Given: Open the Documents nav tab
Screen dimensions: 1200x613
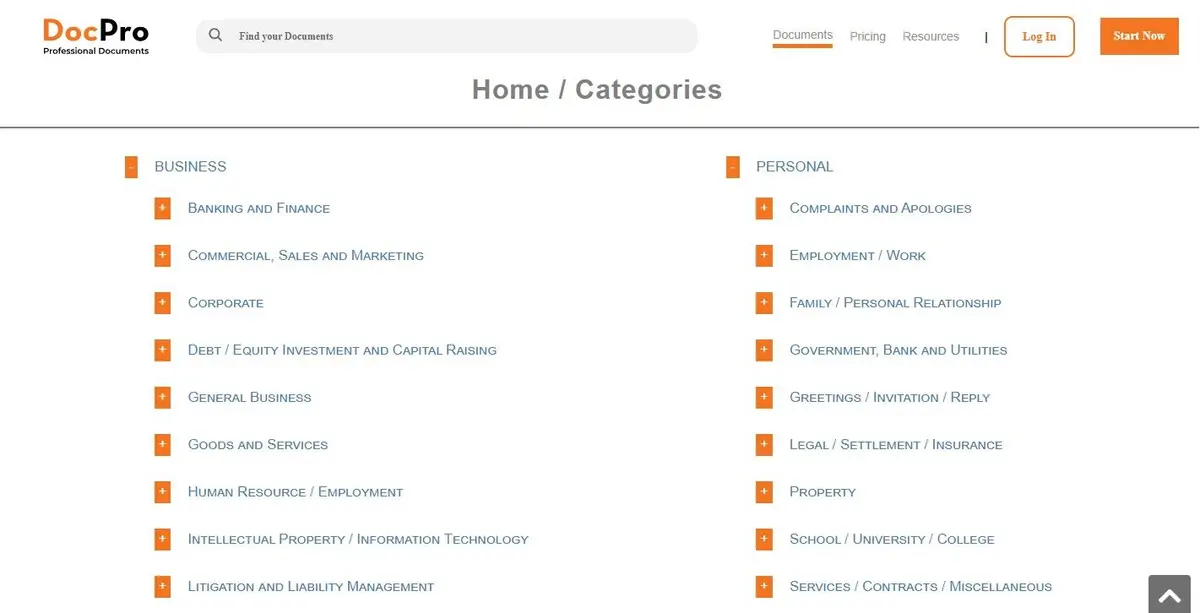Looking at the screenshot, I should click(802, 36).
